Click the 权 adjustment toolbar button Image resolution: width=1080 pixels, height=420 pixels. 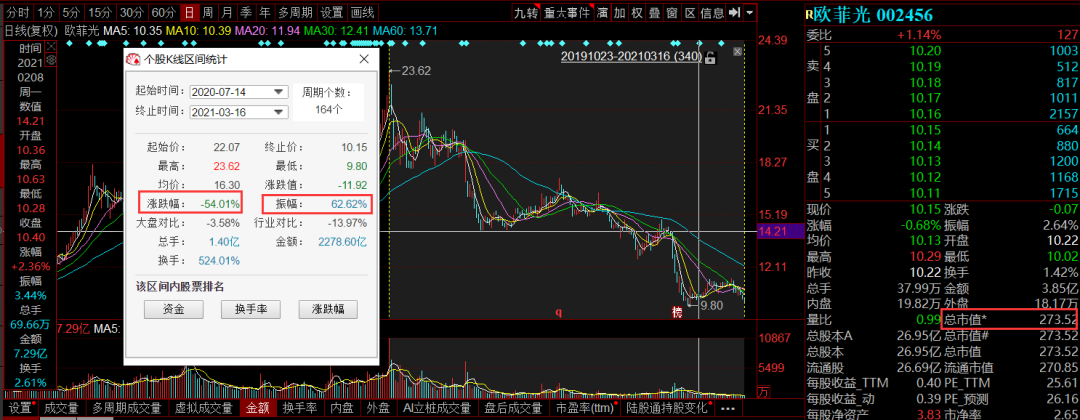click(636, 12)
